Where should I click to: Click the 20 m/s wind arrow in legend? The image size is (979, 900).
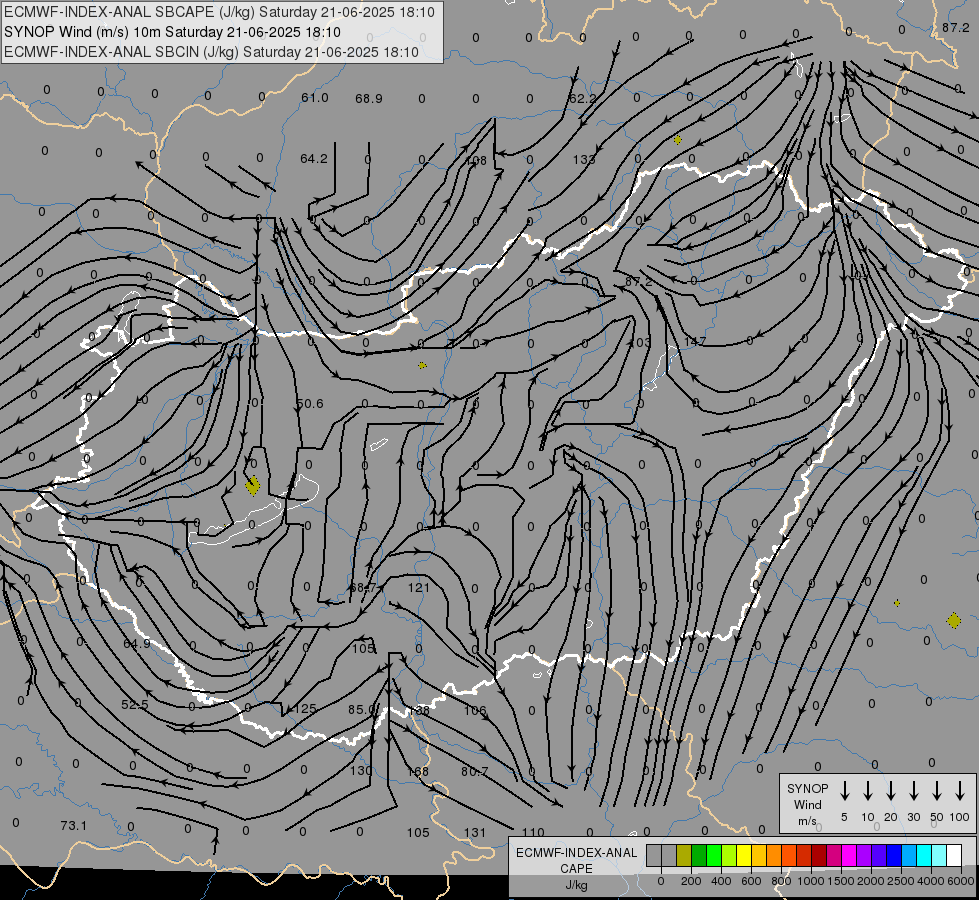click(x=891, y=790)
